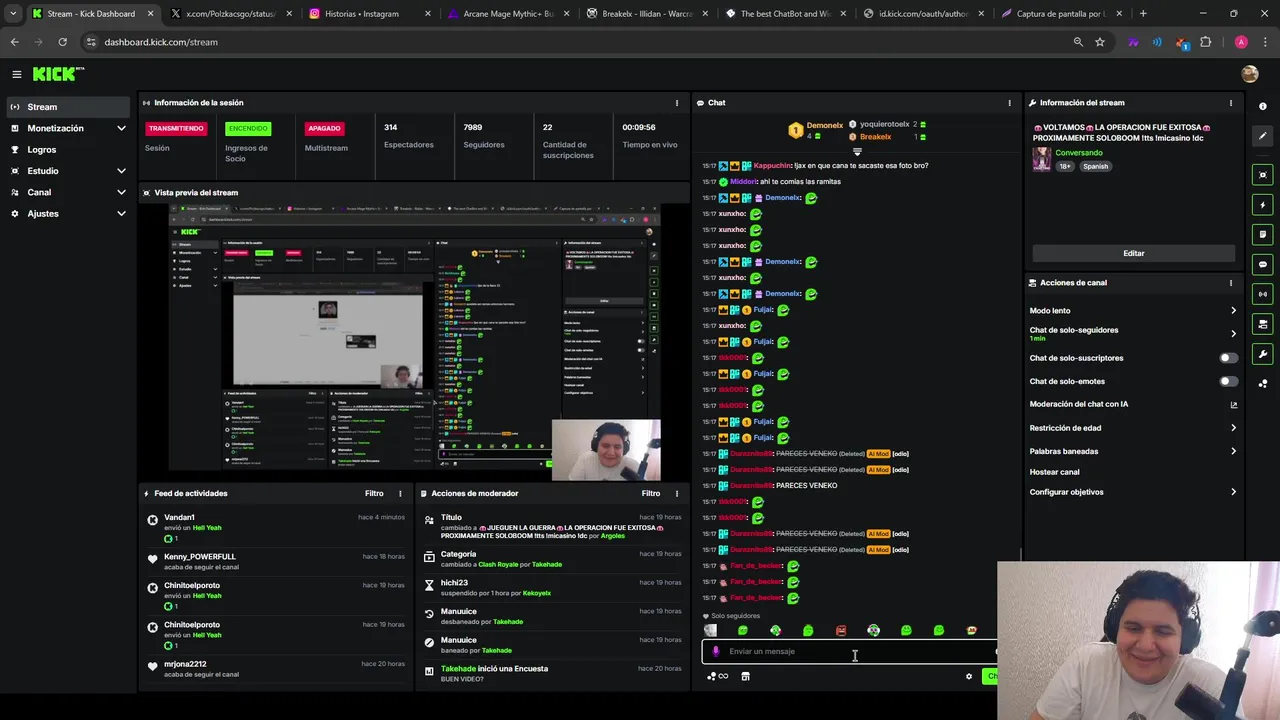Click the Vandan1 username in activity feed
1280x720 pixels.
point(179,517)
